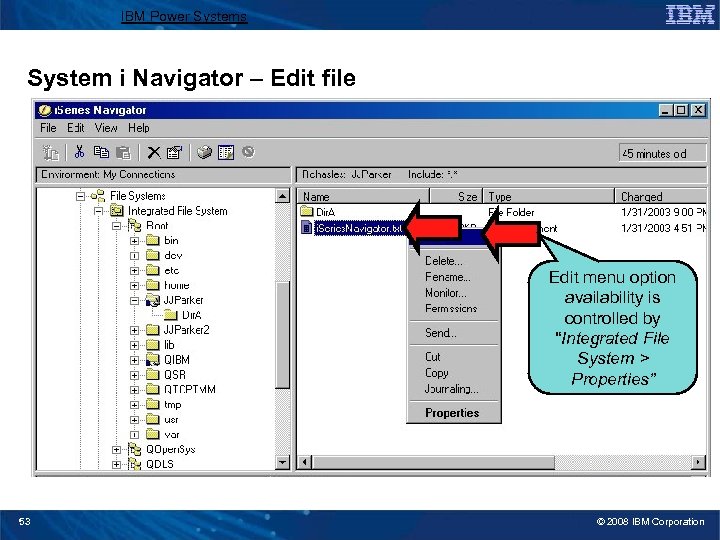Choose Monitor... from the context menu
This screenshot has width=720, height=540.
(445, 293)
